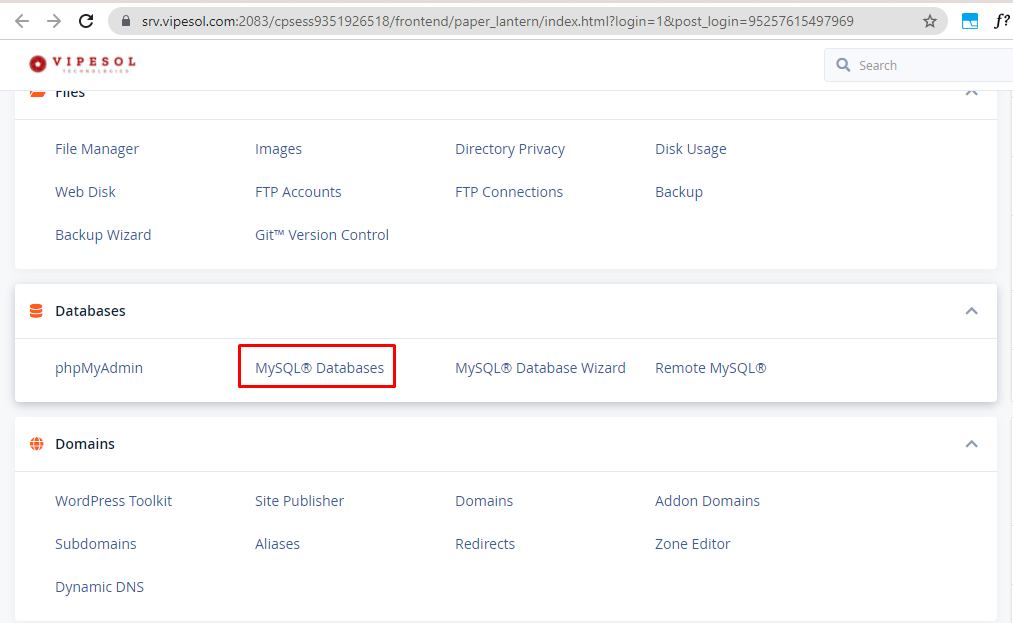
Task: Open Dynamic DNS
Action: [x=99, y=587]
